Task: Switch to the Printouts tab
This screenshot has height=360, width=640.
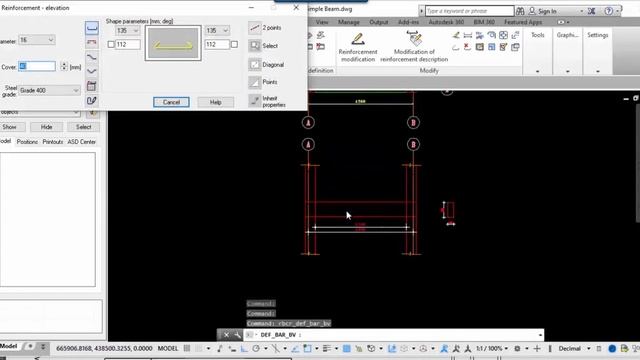Action: click(x=53, y=142)
